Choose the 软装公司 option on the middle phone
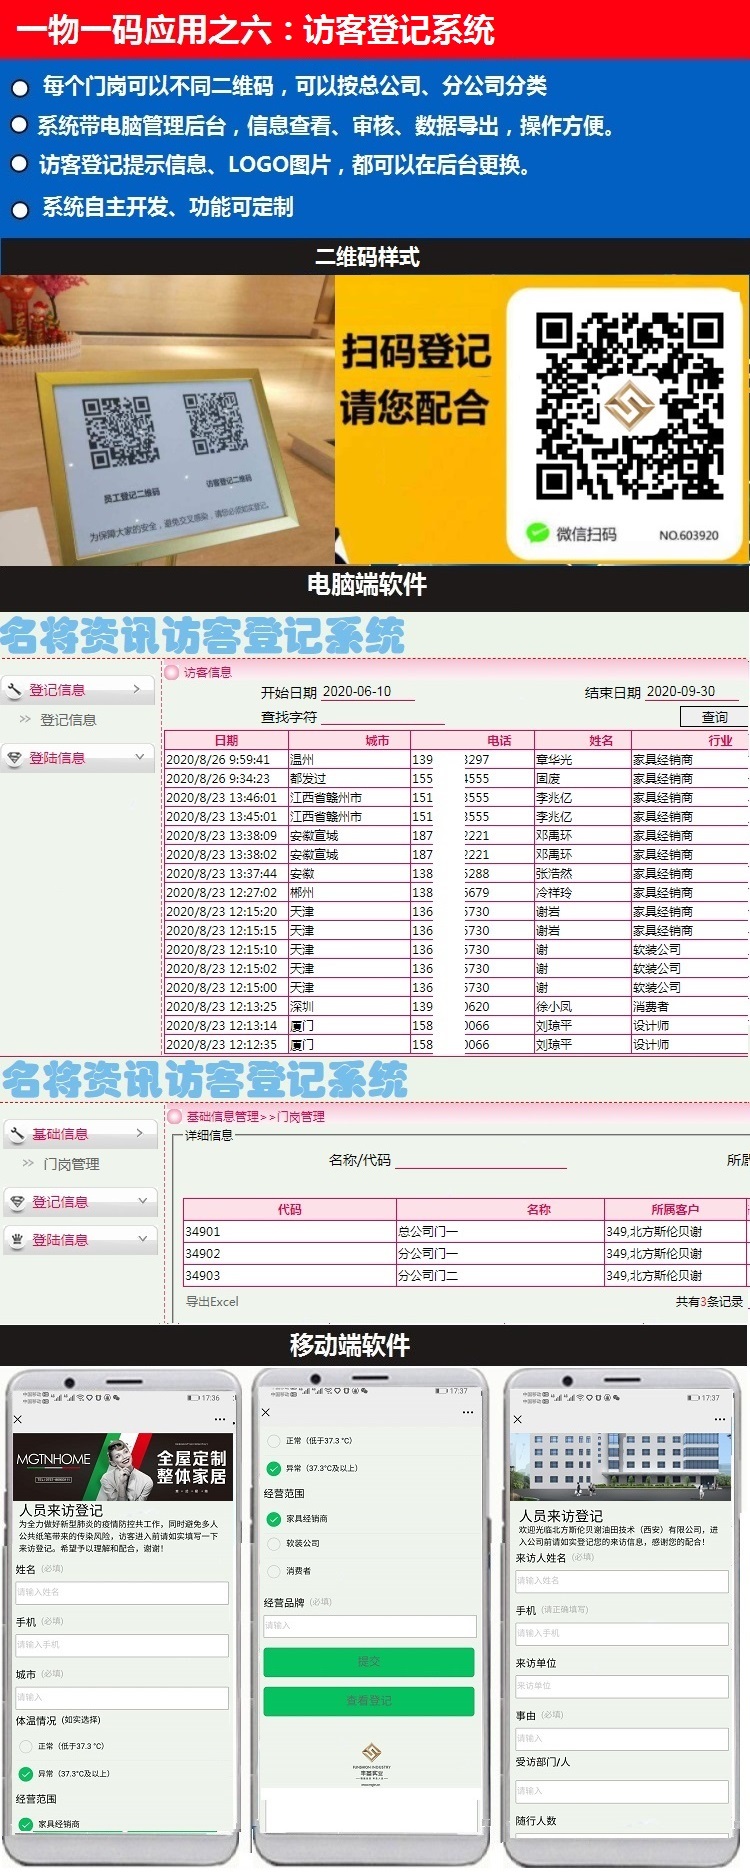The width and height of the screenshot is (750, 1873). point(273,1543)
